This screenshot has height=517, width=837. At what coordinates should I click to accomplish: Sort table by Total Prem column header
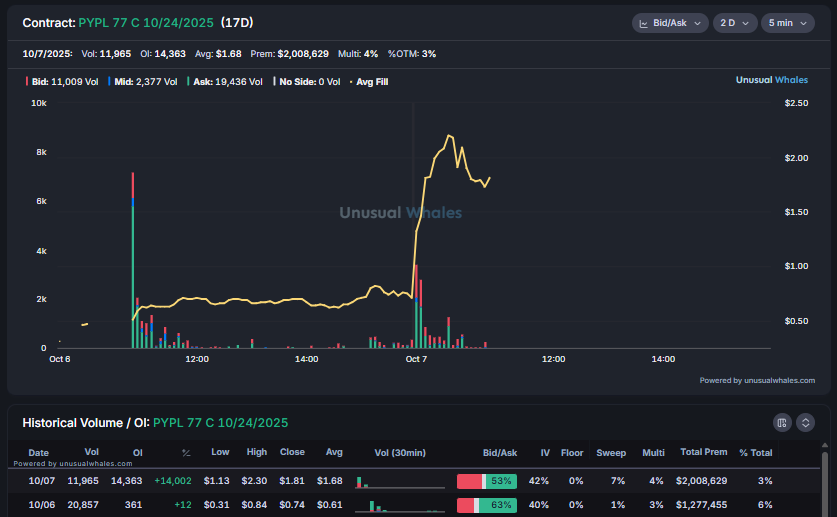click(701, 452)
